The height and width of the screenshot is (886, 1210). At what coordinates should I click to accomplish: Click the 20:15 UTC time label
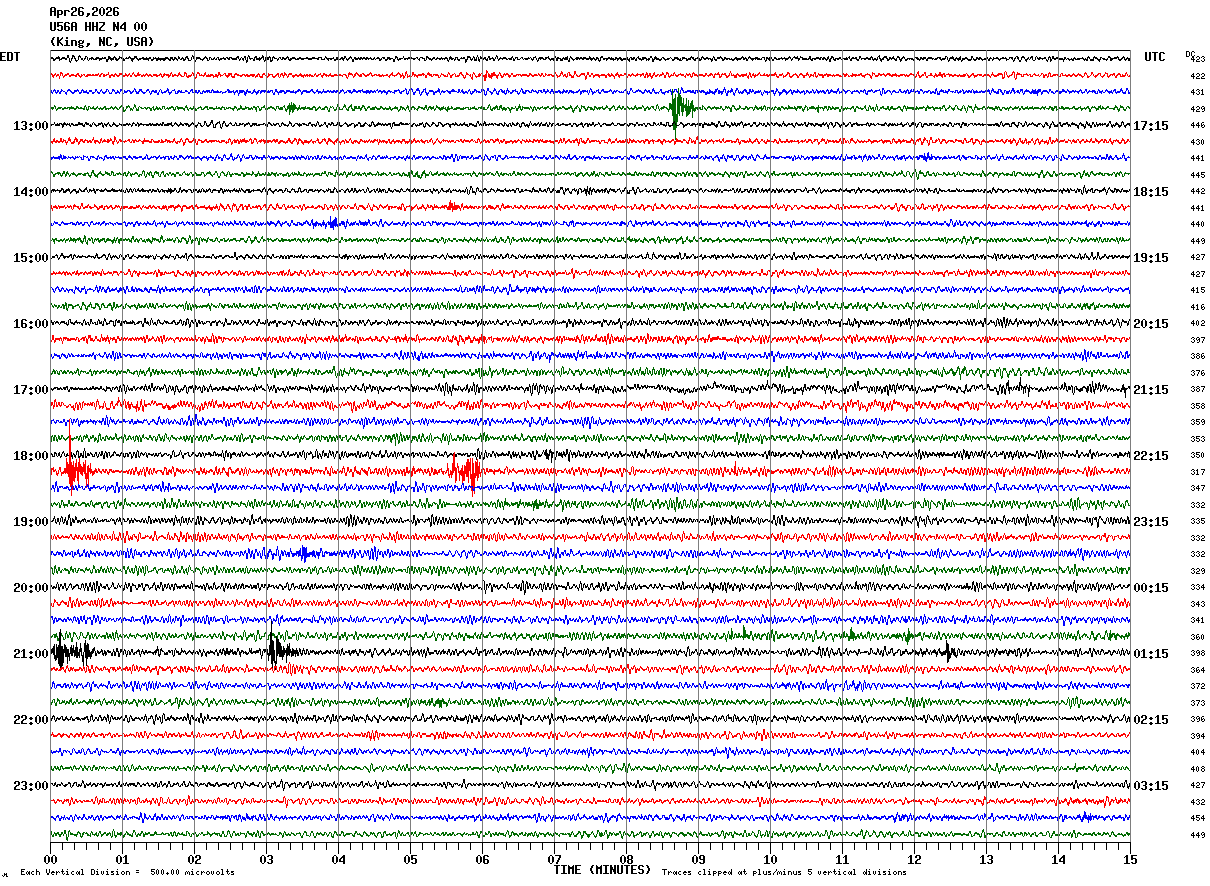(x=1151, y=324)
